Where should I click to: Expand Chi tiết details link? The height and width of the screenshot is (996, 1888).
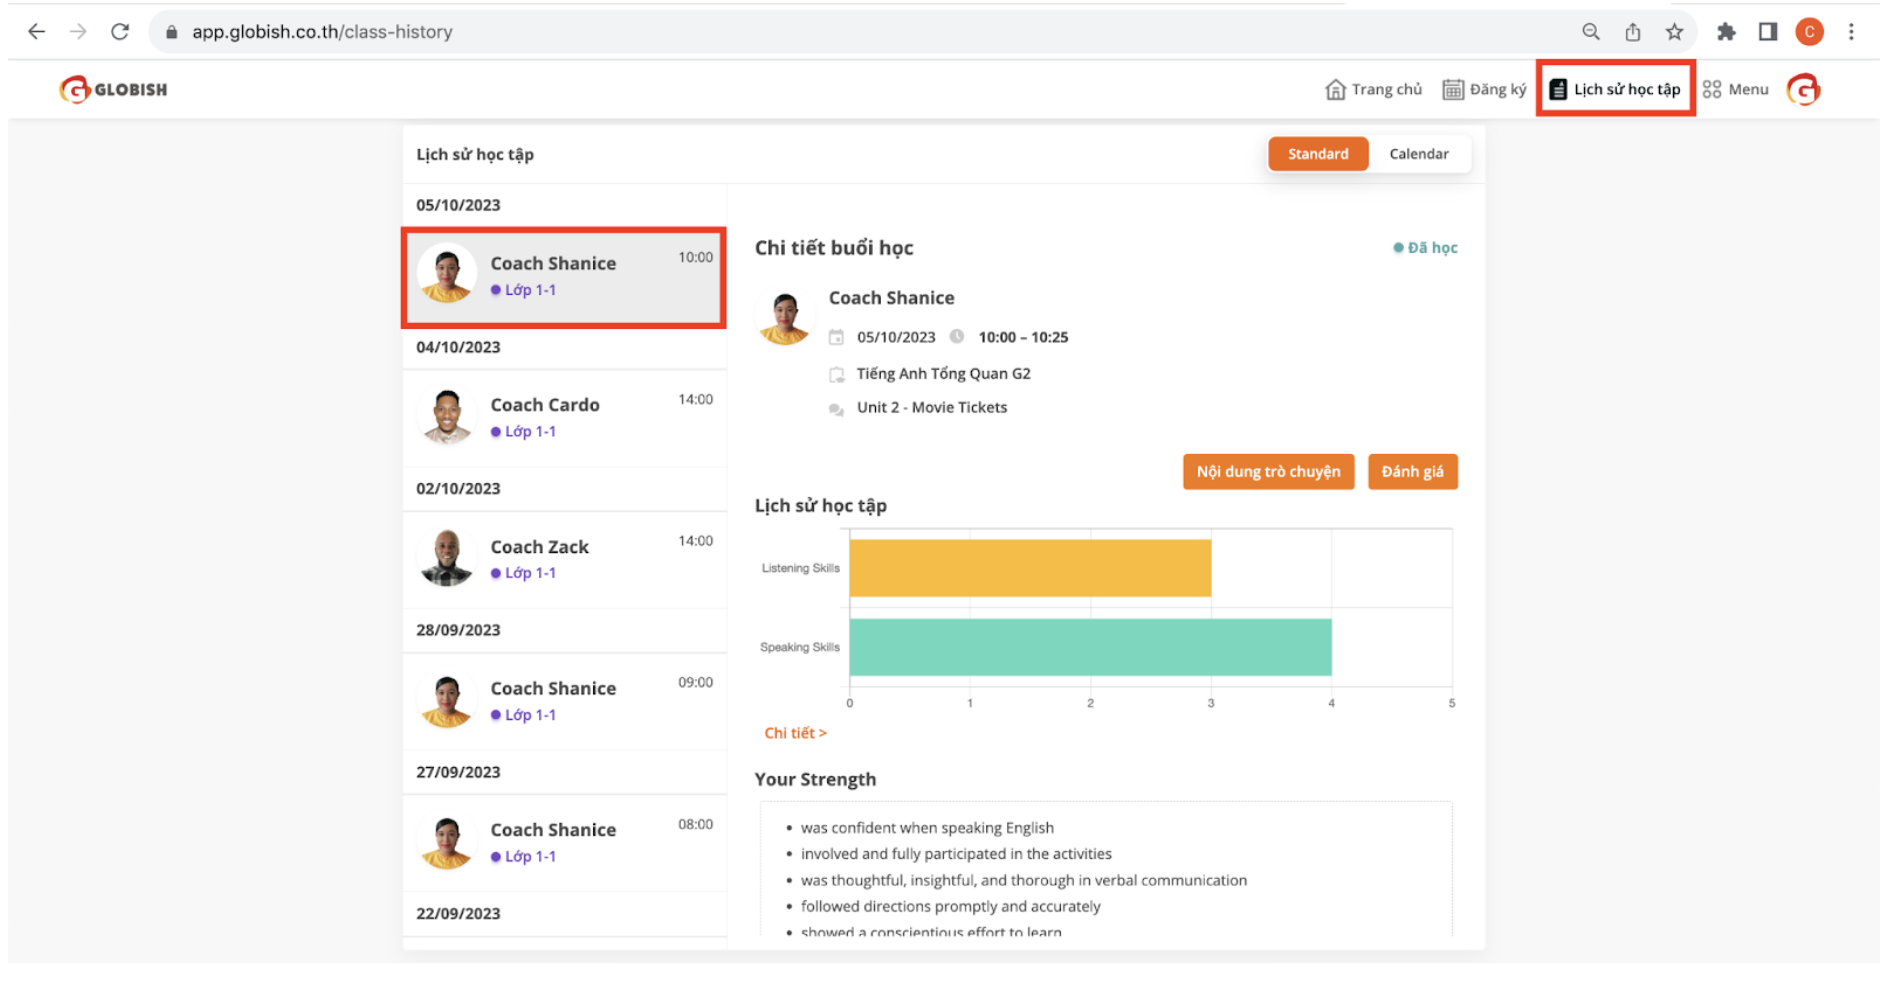tap(795, 733)
